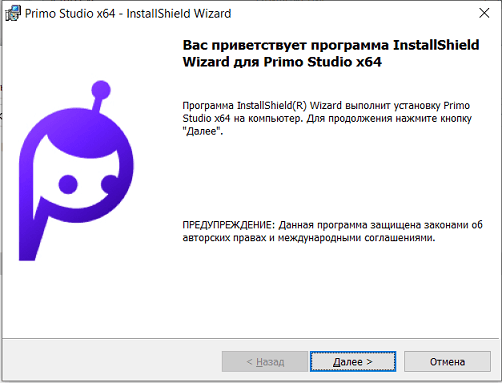Click the purple Primo robot logo
502x383 pixels.
pyautogui.click(x=76, y=170)
